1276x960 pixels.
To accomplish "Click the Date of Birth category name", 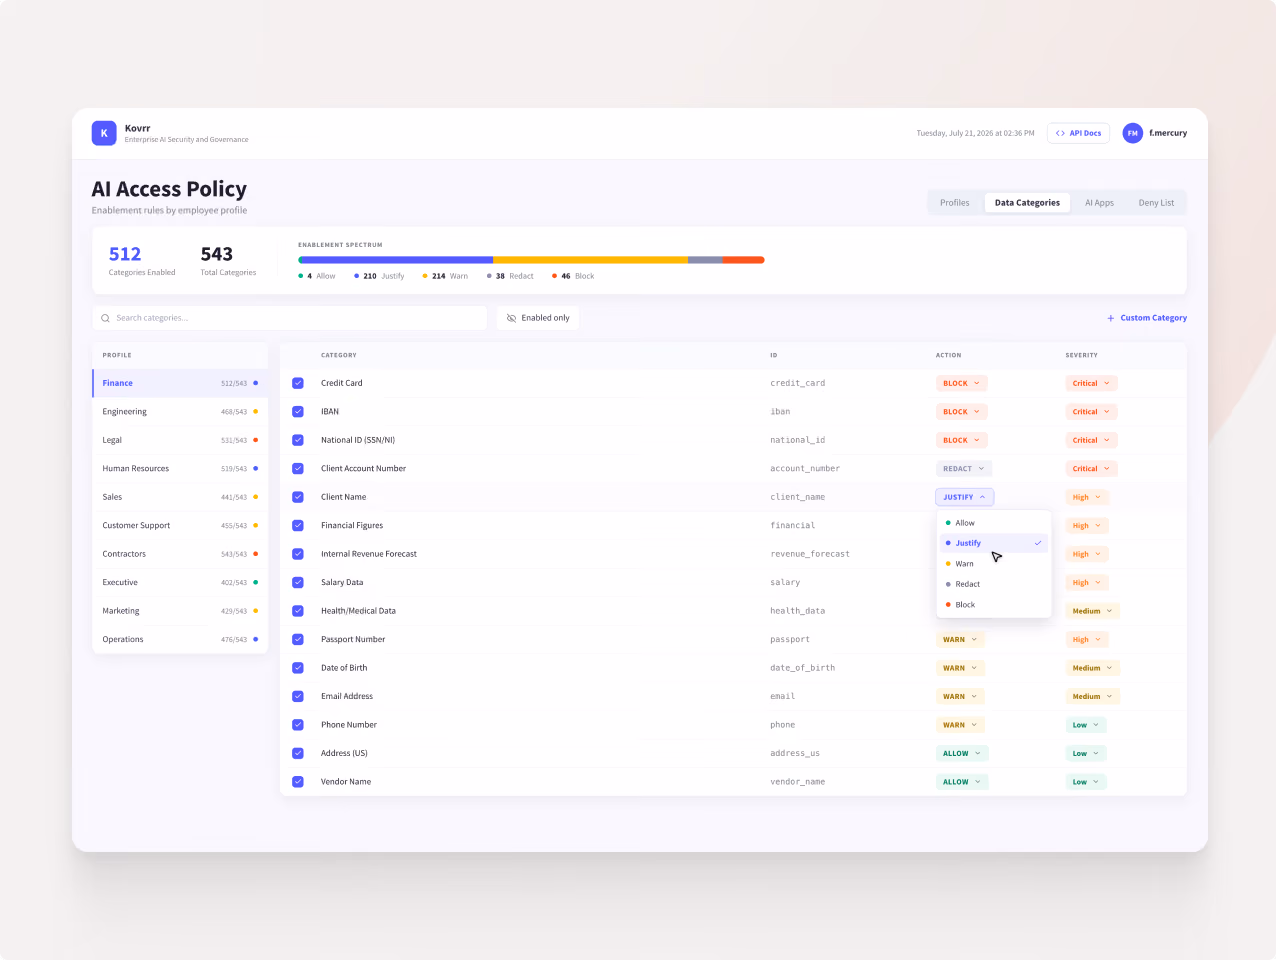I will click(x=344, y=668).
